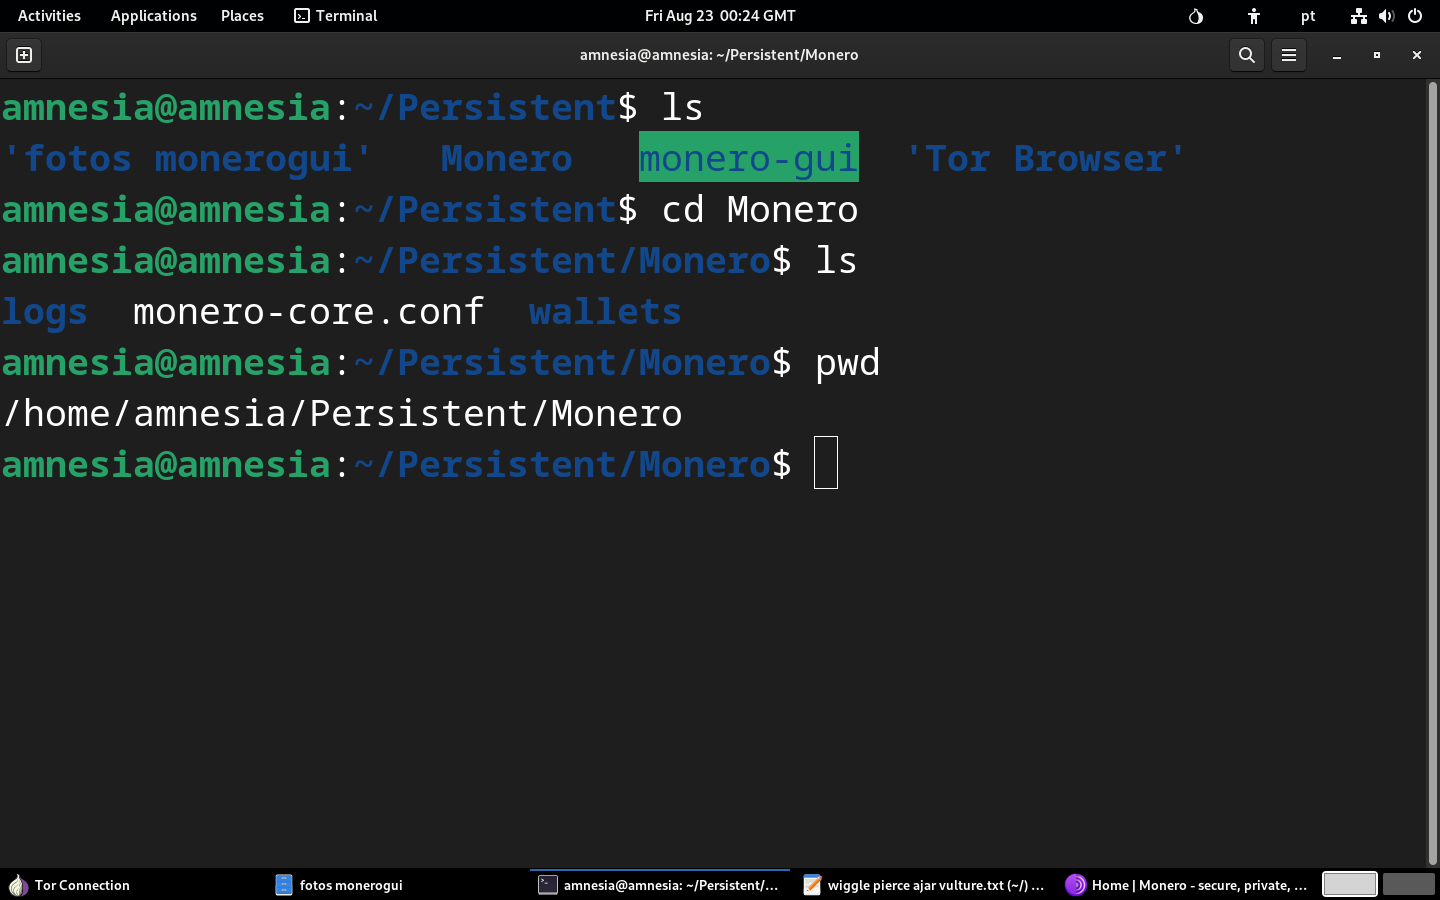Screen dimensions: 1440x900
Task: Click the fotos monerogui file manager icon
Action: [x=284, y=885]
